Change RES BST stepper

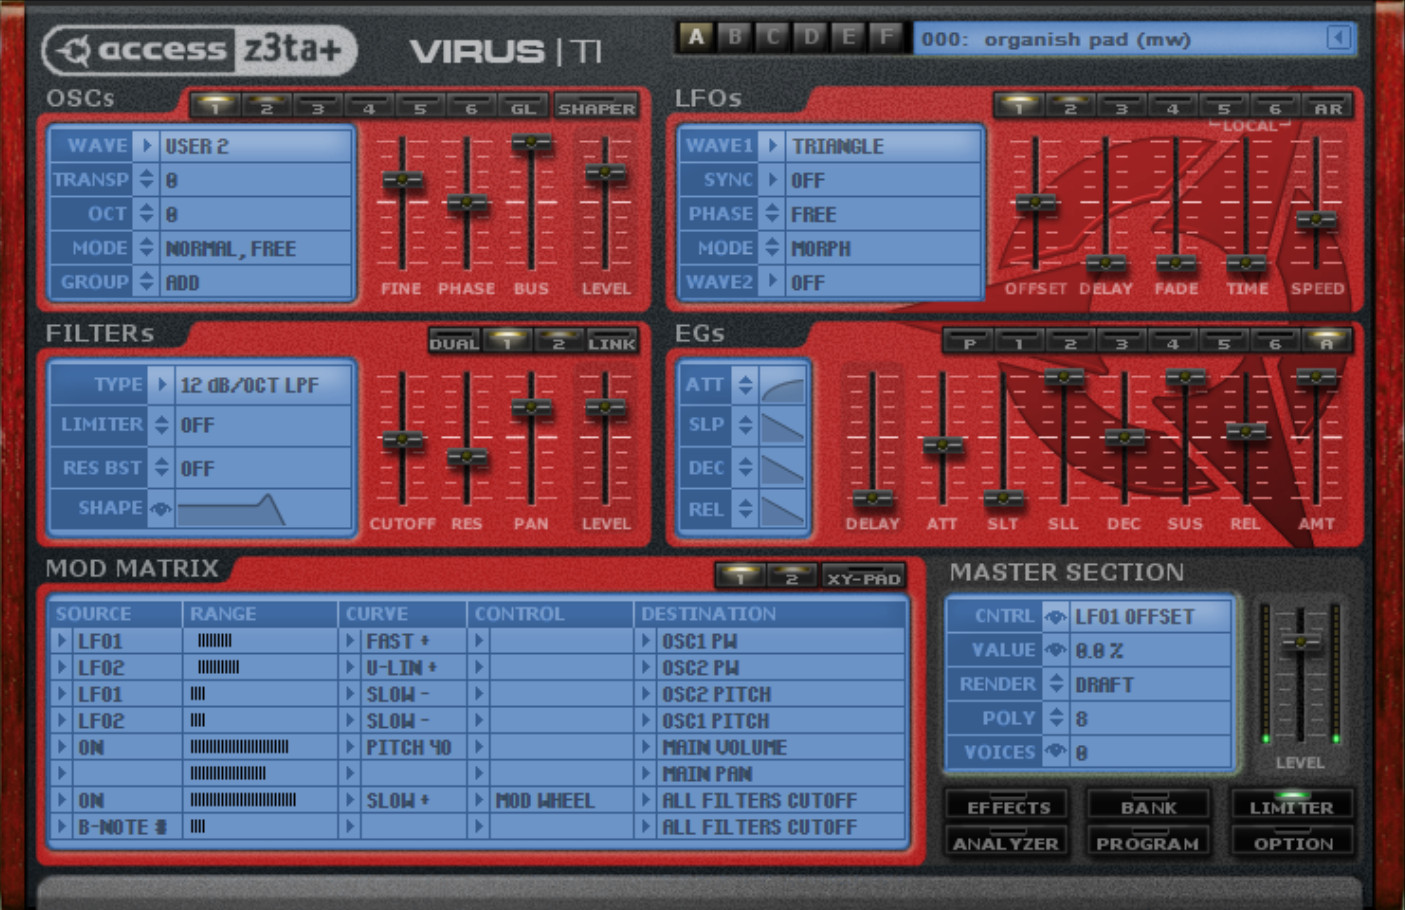coord(161,467)
